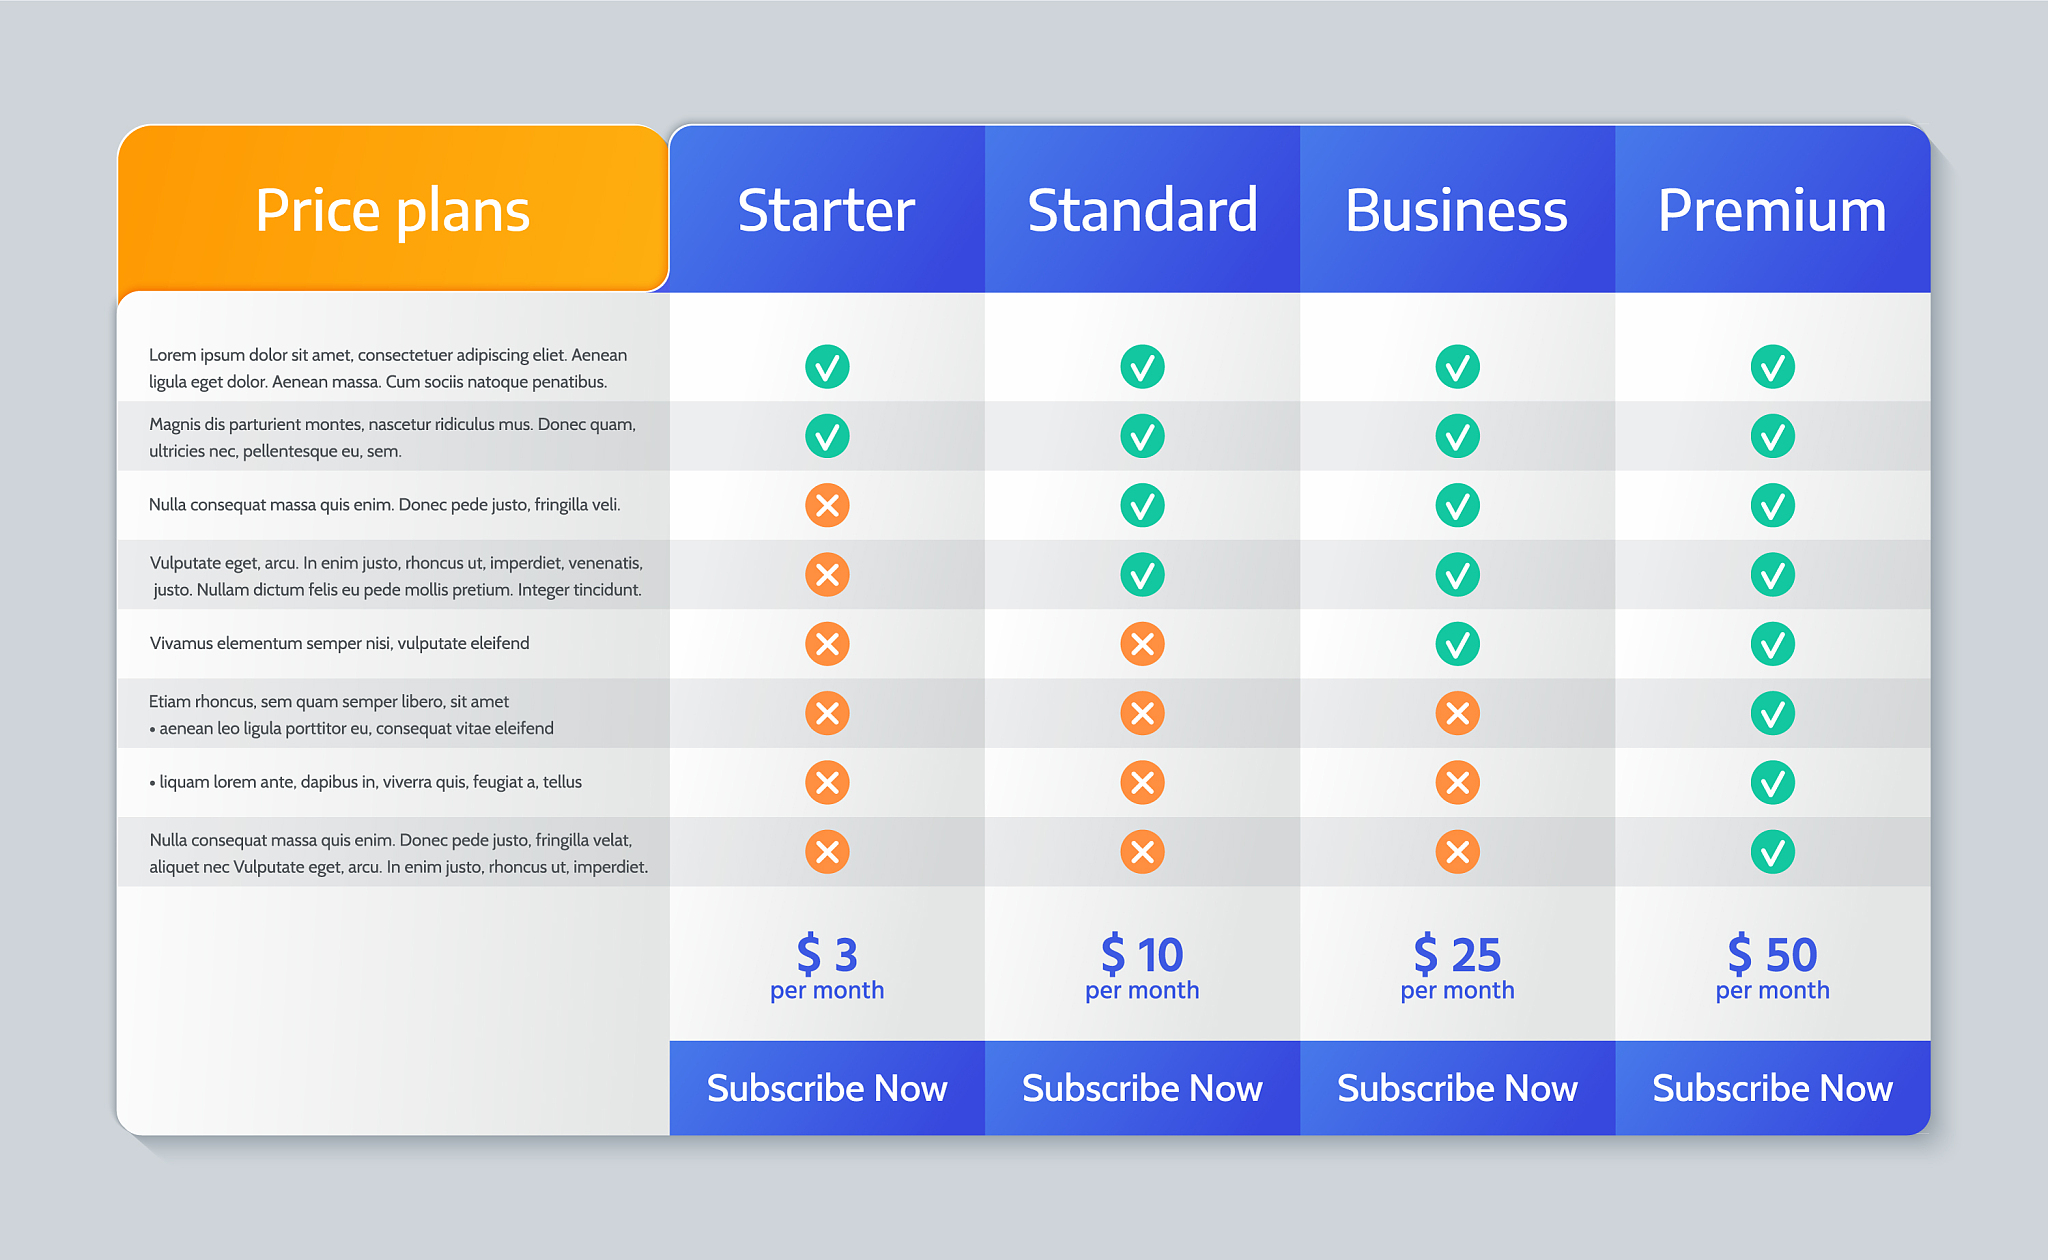This screenshot has height=1260, width=2048.
Task: Choose the Business plan column header
Action: click(1457, 210)
